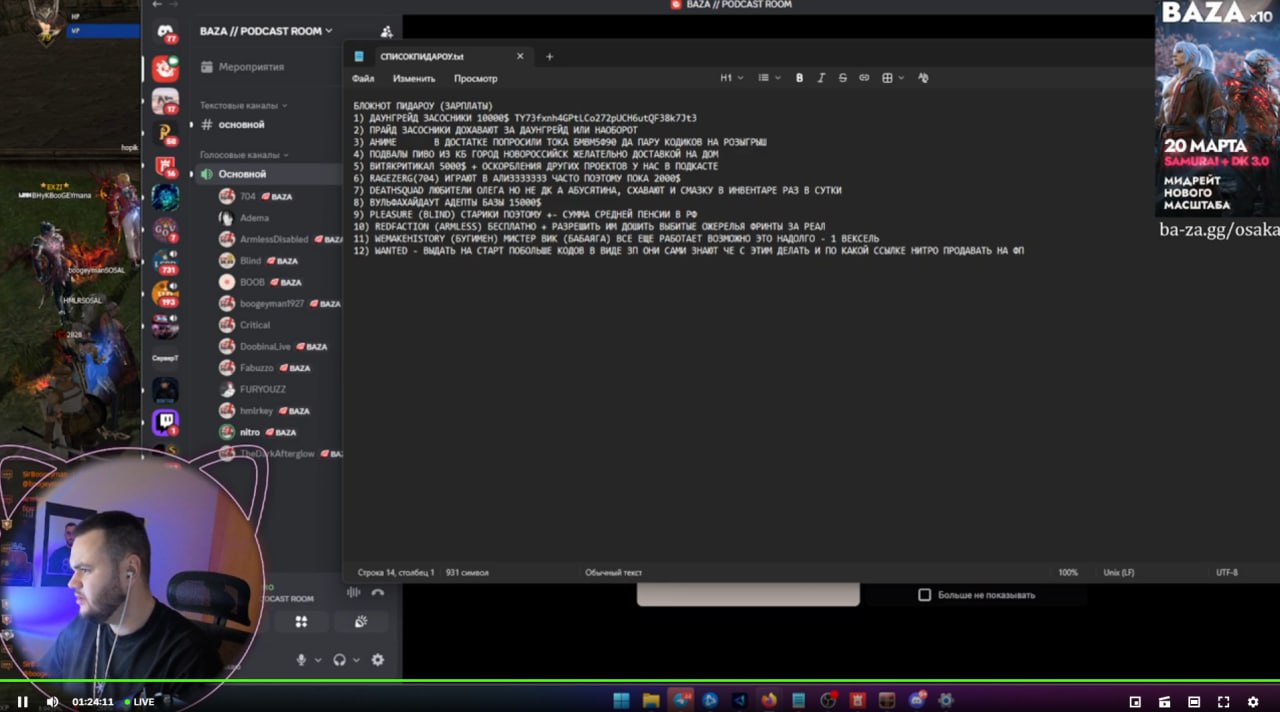The width and height of the screenshot is (1280, 712).
Task: Close the Notepad .txt tab
Action: (520, 57)
